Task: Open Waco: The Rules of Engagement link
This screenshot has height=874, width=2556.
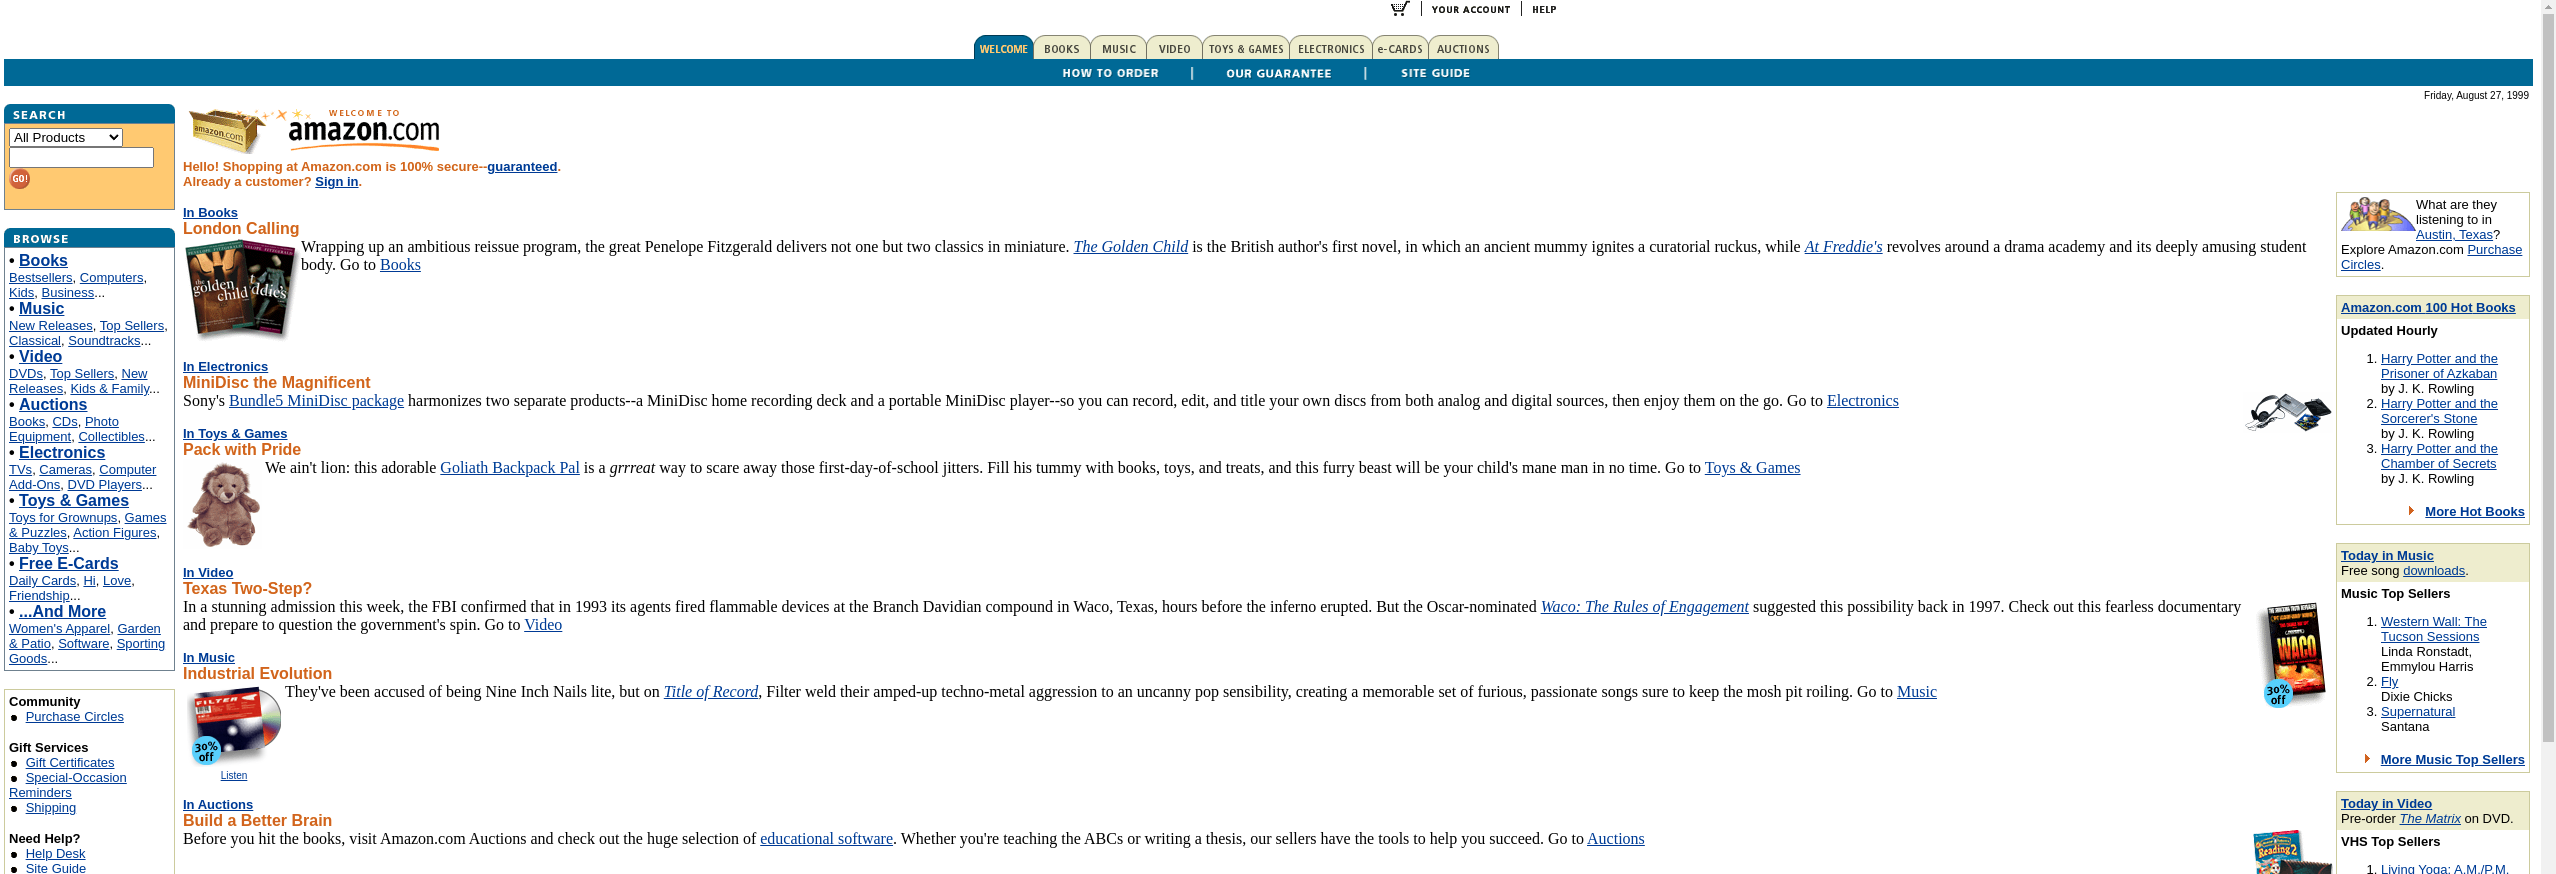Action: pyautogui.click(x=1644, y=607)
